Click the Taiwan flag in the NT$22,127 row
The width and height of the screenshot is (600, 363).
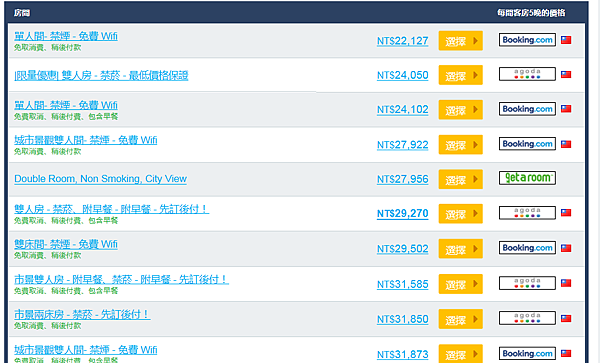(566, 40)
